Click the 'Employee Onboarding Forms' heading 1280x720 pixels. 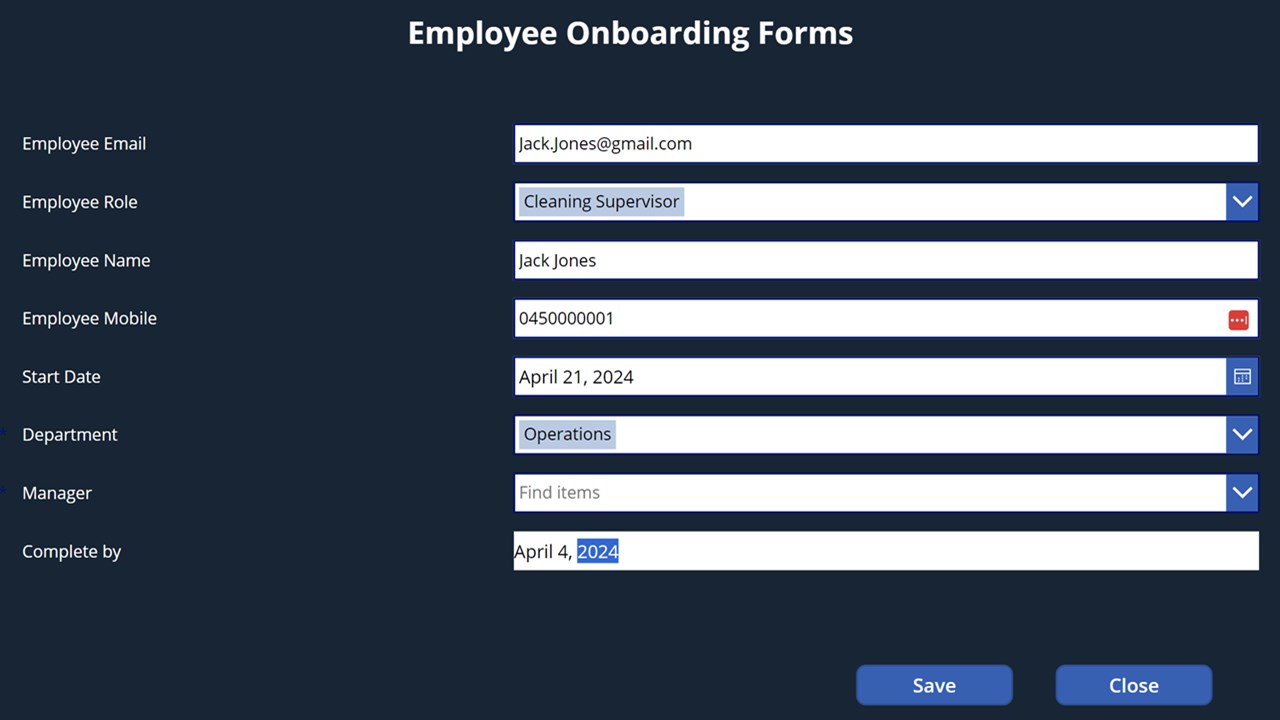click(630, 33)
